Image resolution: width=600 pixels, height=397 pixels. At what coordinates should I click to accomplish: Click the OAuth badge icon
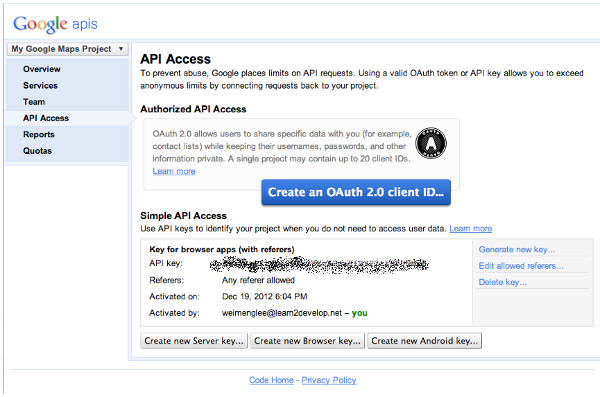pos(431,143)
